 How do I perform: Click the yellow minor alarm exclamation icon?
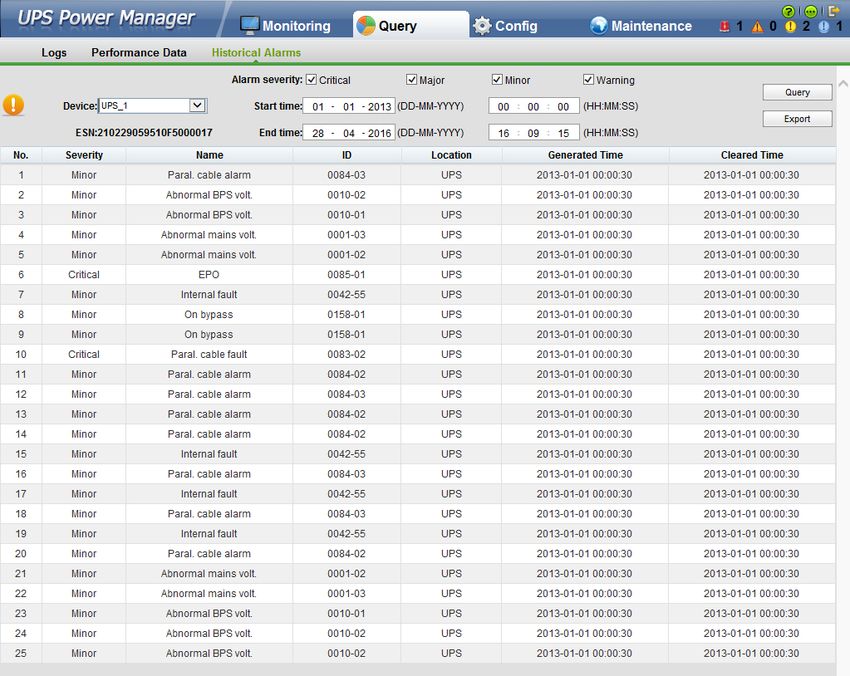click(x=790, y=26)
